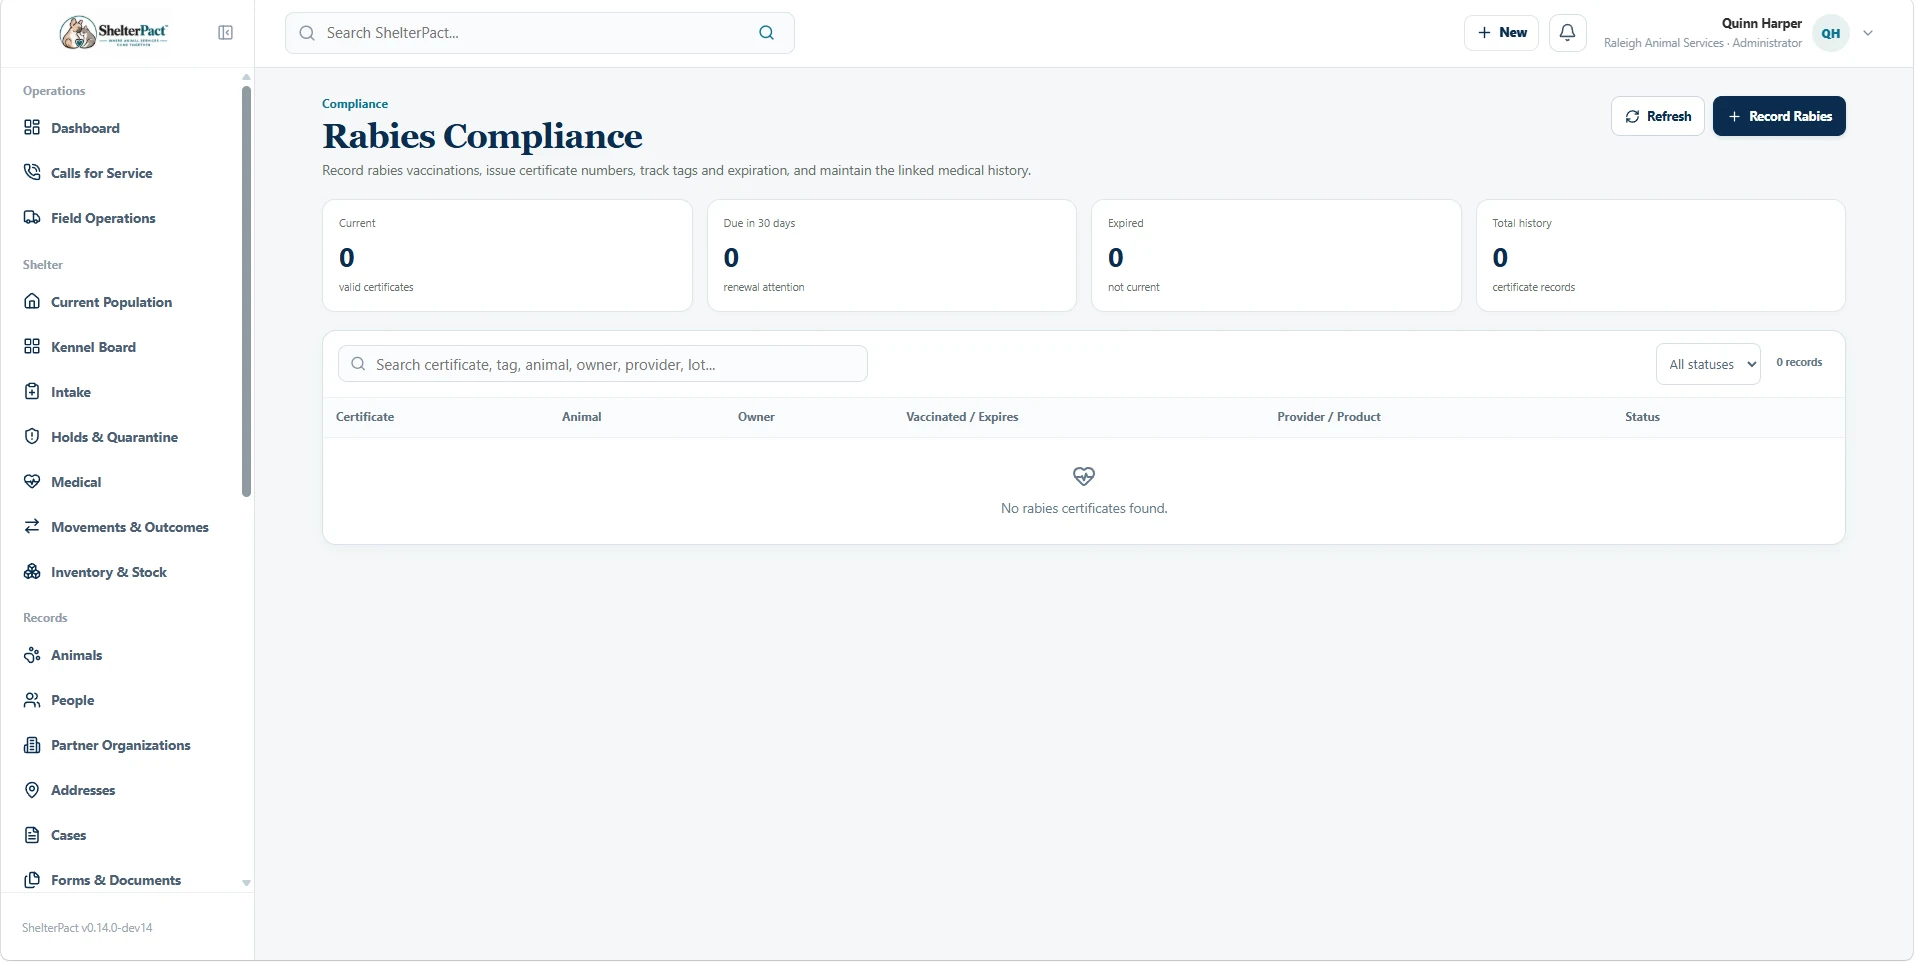The image size is (1916, 963).
Task: Collapse the sidebar panel icon
Action: (226, 33)
